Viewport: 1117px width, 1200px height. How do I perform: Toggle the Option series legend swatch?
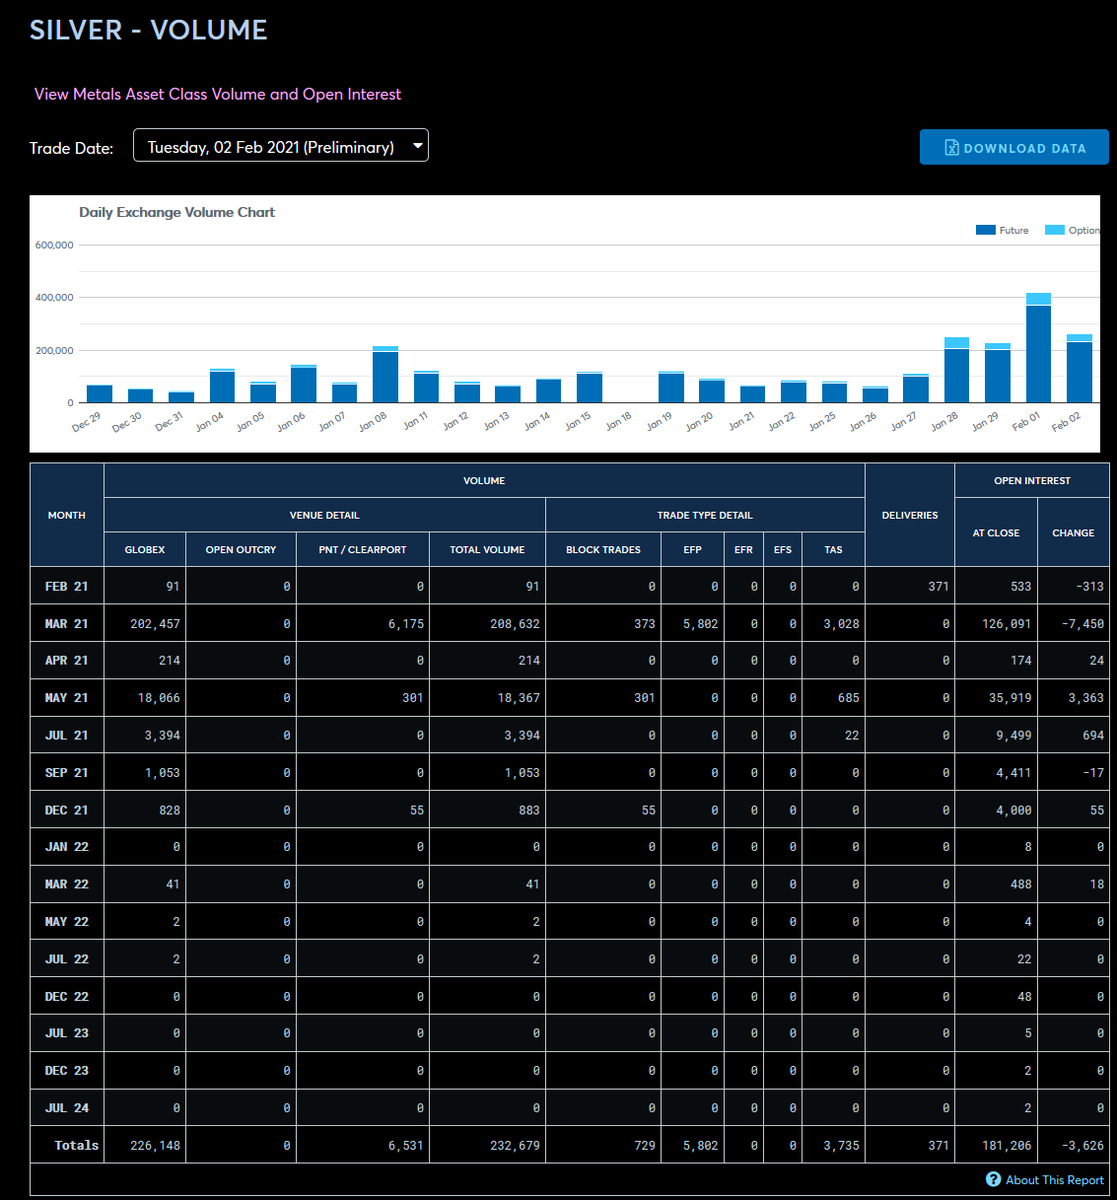coord(1054,230)
